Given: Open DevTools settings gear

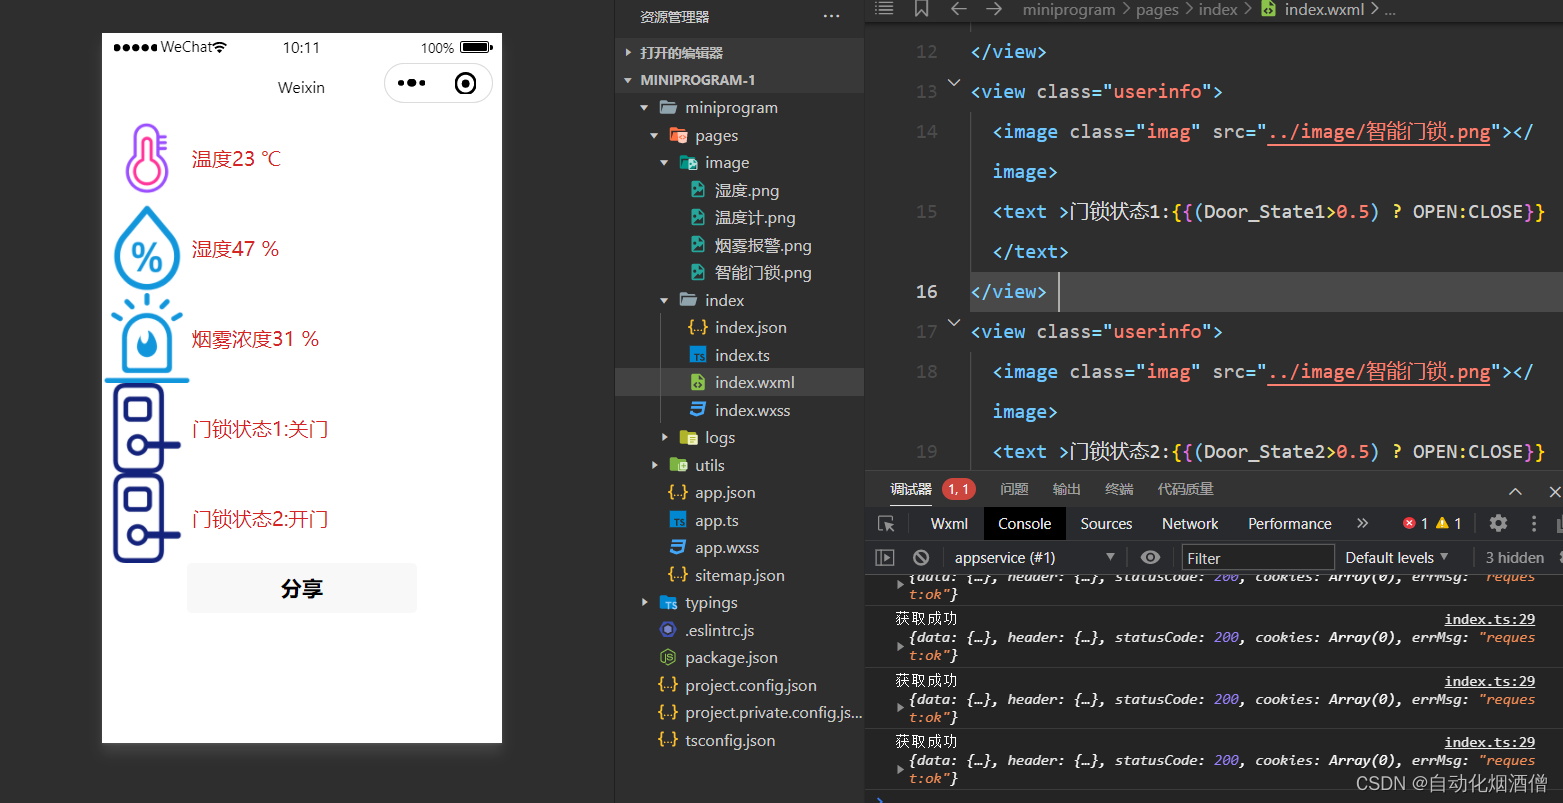Looking at the screenshot, I should [1498, 523].
